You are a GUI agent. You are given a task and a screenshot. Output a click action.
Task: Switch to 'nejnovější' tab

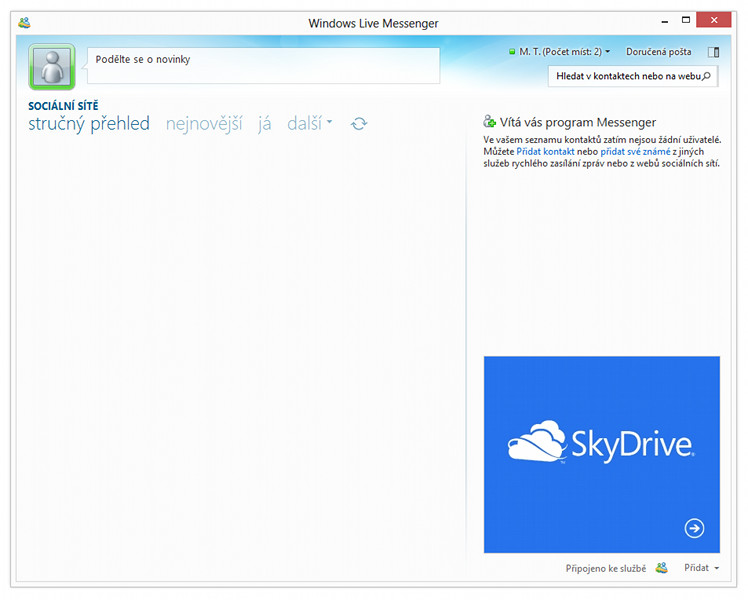(204, 124)
